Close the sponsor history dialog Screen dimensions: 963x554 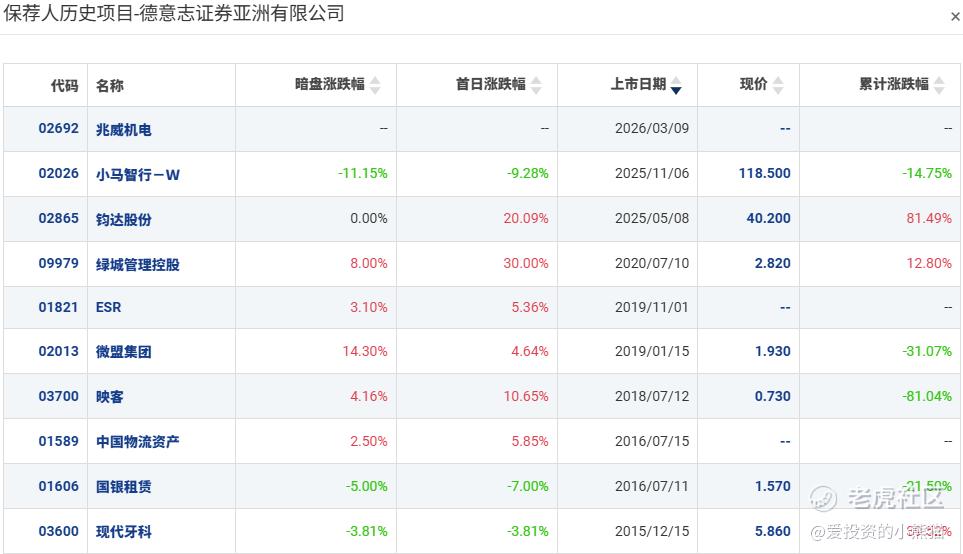click(x=955, y=17)
